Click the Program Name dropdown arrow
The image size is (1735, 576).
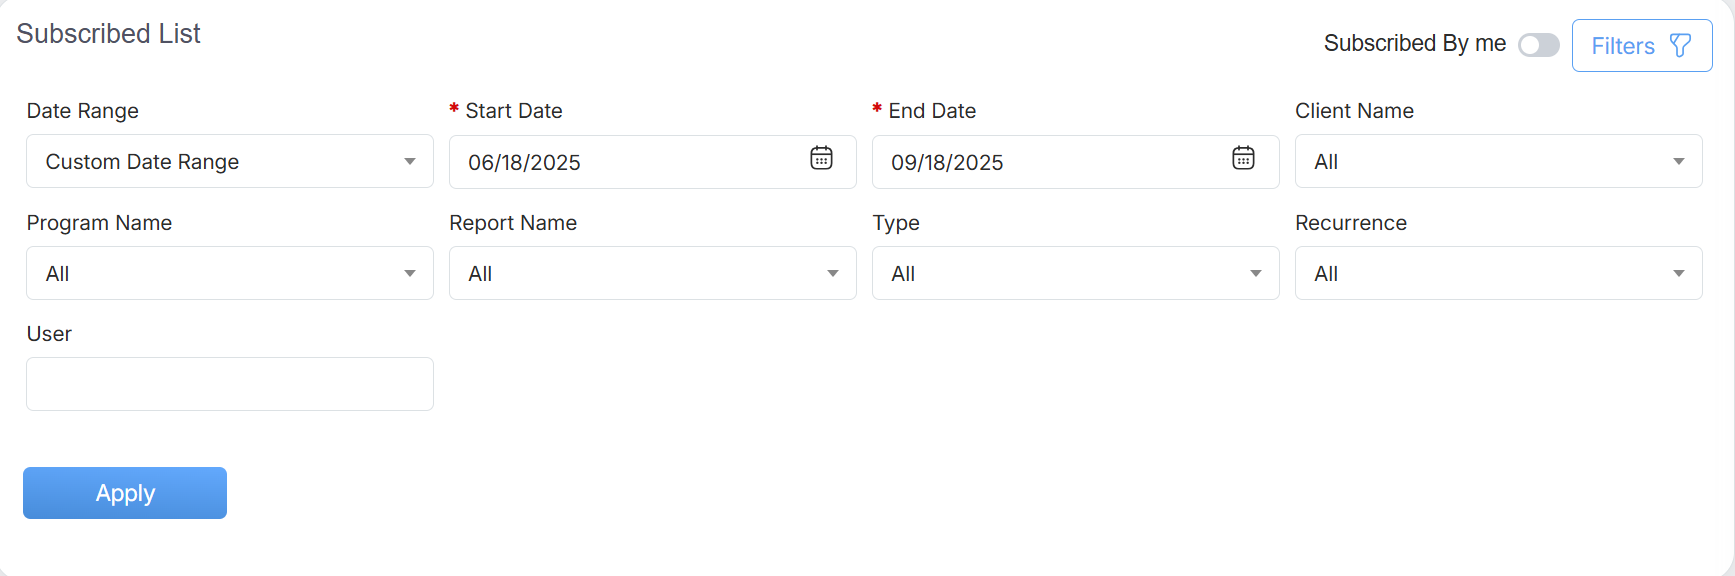[410, 274]
